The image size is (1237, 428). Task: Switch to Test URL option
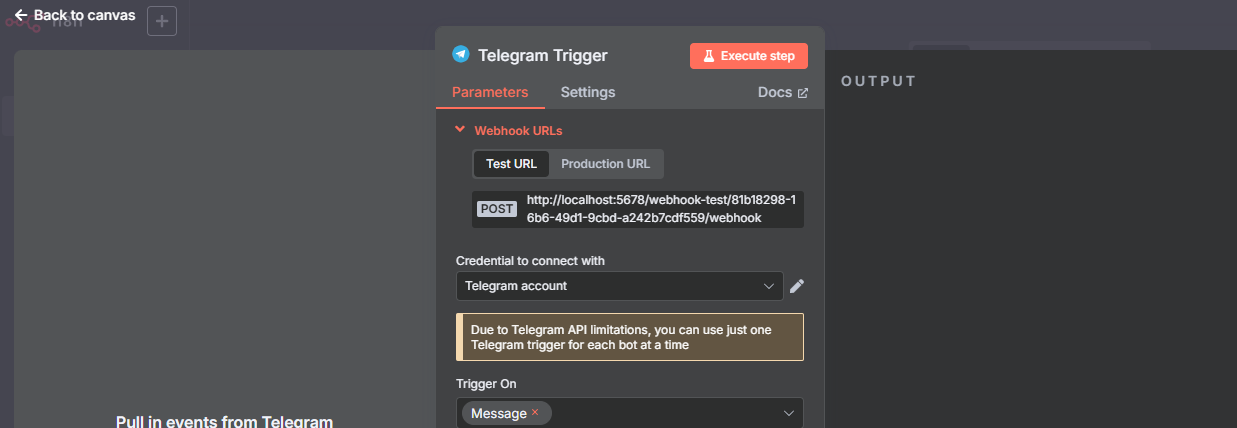[x=511, y=164]
